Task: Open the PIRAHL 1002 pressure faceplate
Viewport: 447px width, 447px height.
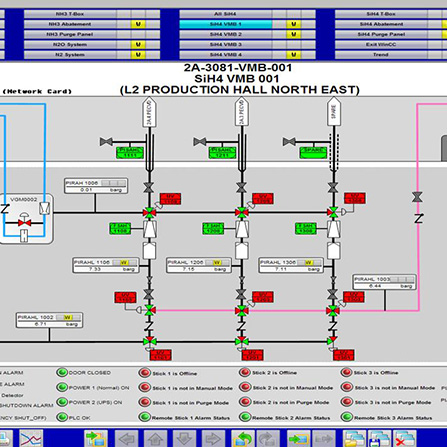Action: (49, 320)
